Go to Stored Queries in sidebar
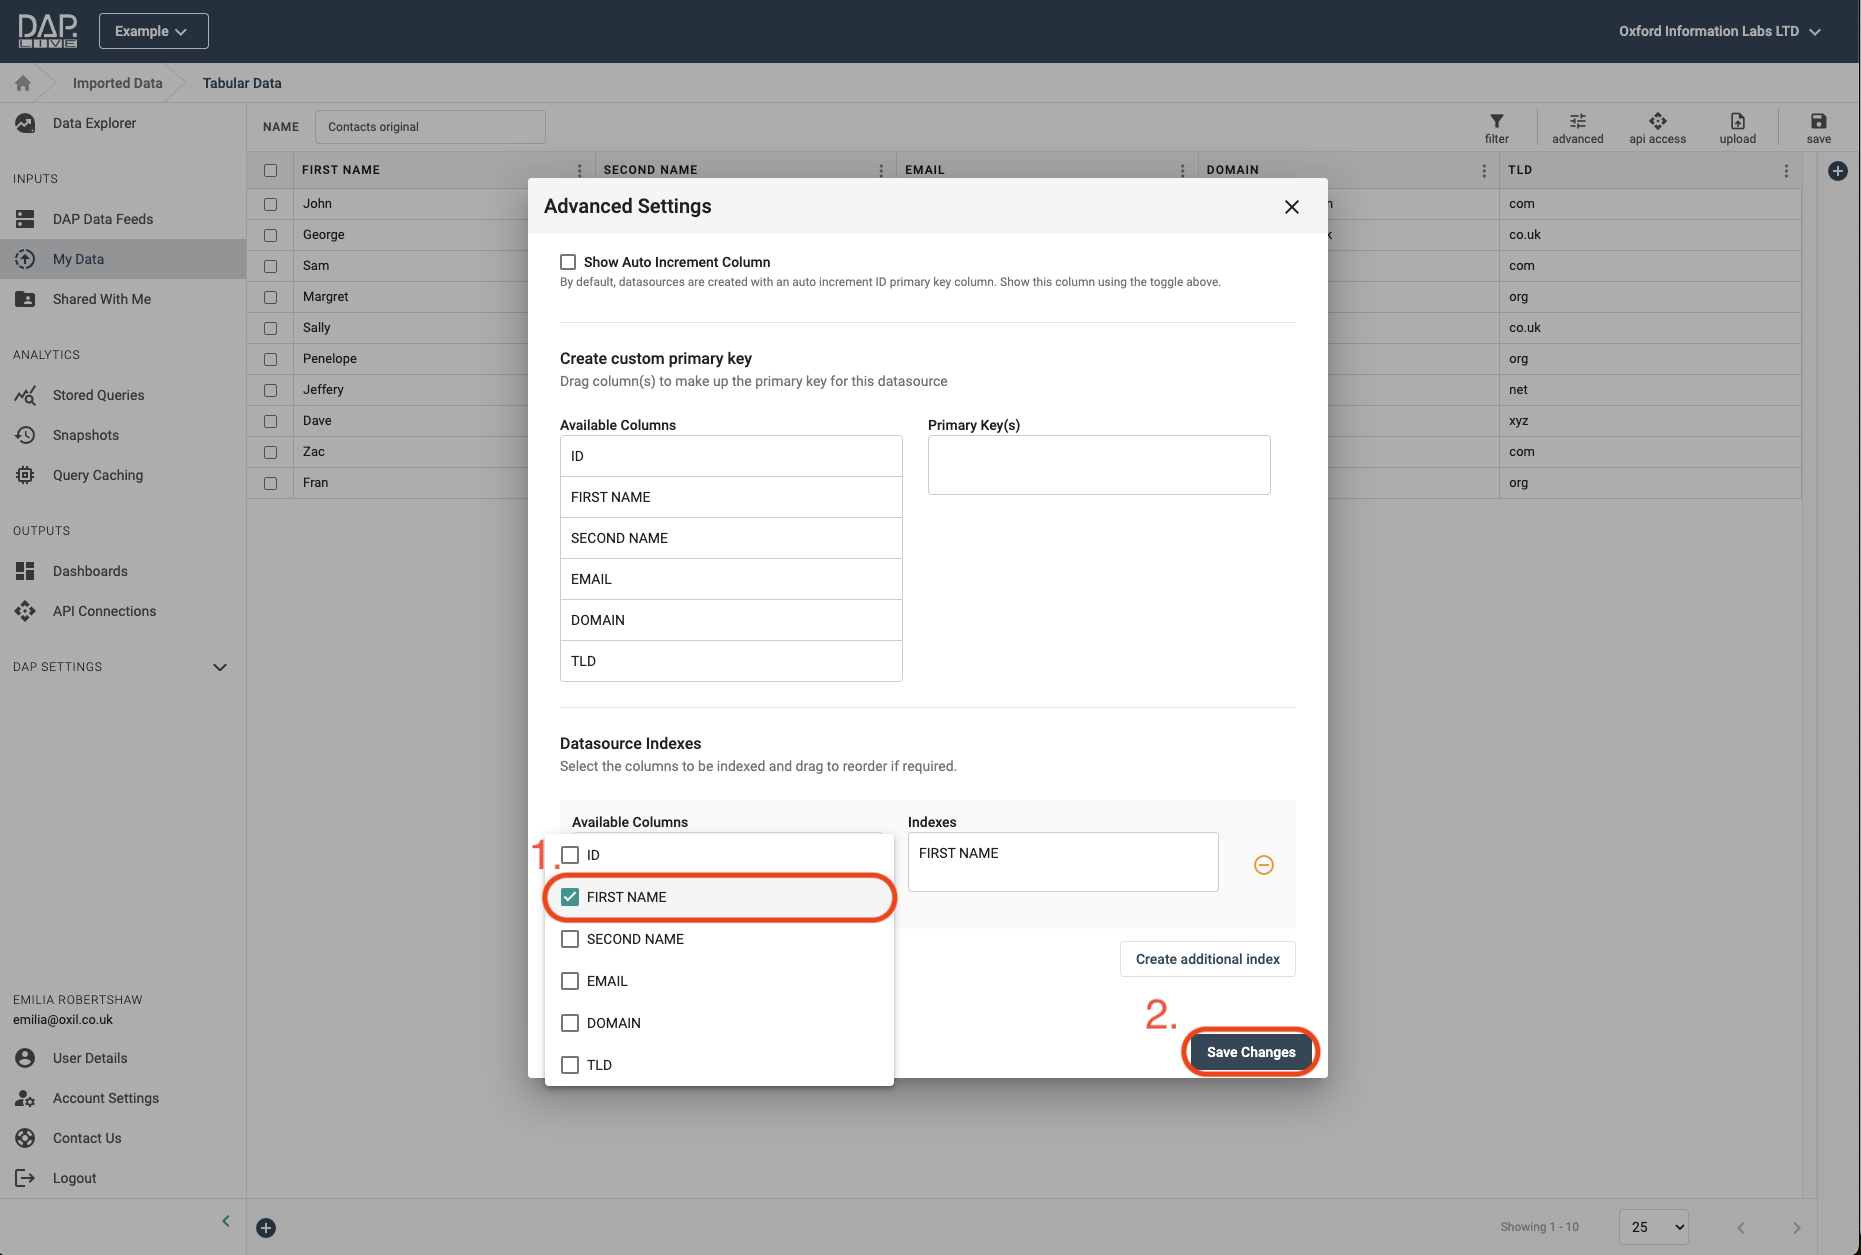The height and width of the screenshot is (1255, 1861). [98, 395]
